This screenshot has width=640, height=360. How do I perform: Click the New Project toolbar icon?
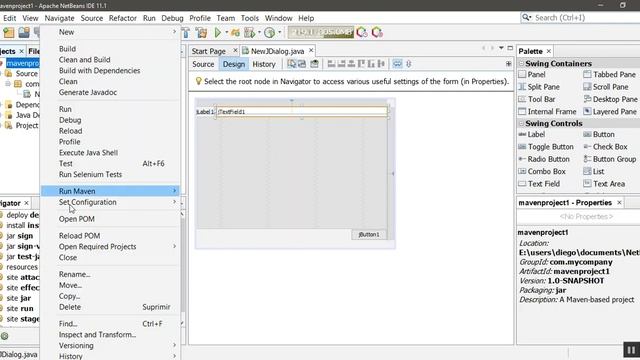[x=9, y=32]
